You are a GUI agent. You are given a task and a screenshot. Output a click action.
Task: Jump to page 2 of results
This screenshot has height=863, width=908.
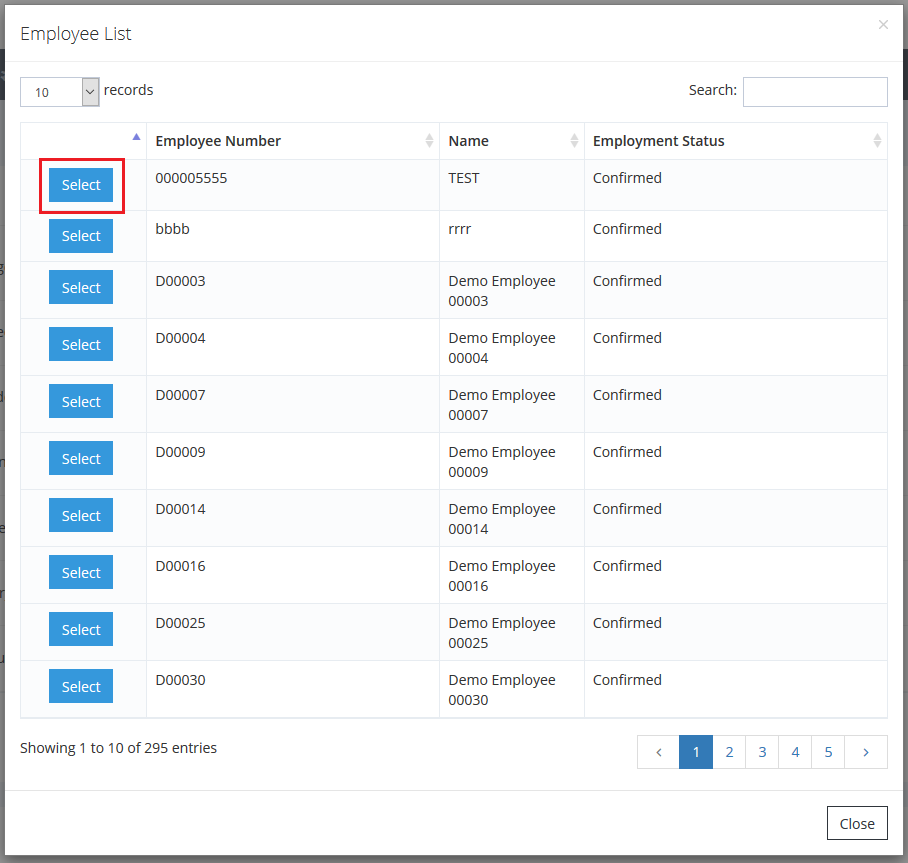(729, 752)
